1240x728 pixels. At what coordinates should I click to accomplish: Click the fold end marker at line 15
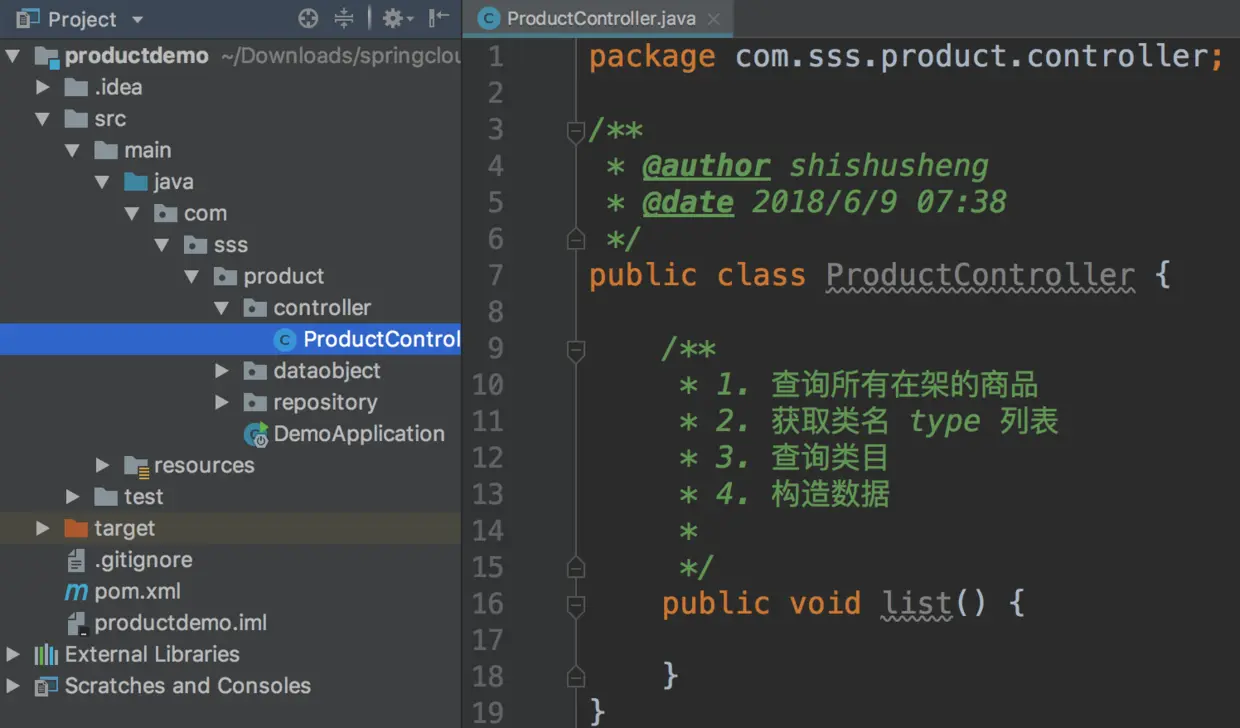pyautogui.click(x=575, y=568)
